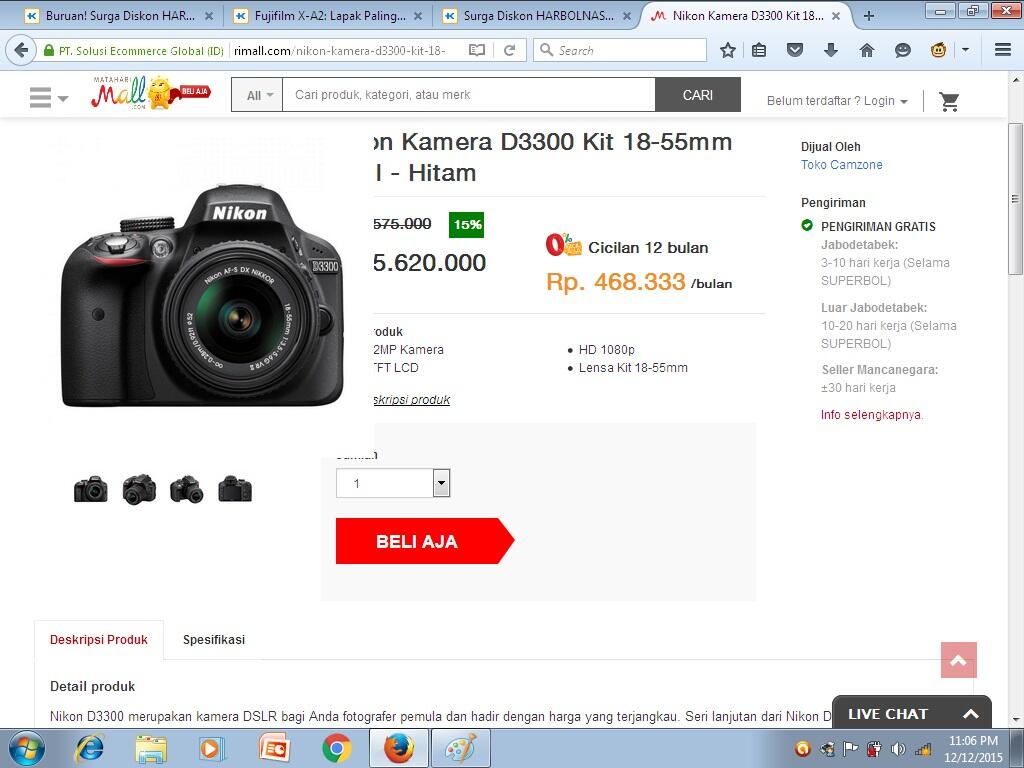Image resolution: width=1024 pixels, height=768 pixels.
Task: Click the 15% discount badge
Action: 466,225
